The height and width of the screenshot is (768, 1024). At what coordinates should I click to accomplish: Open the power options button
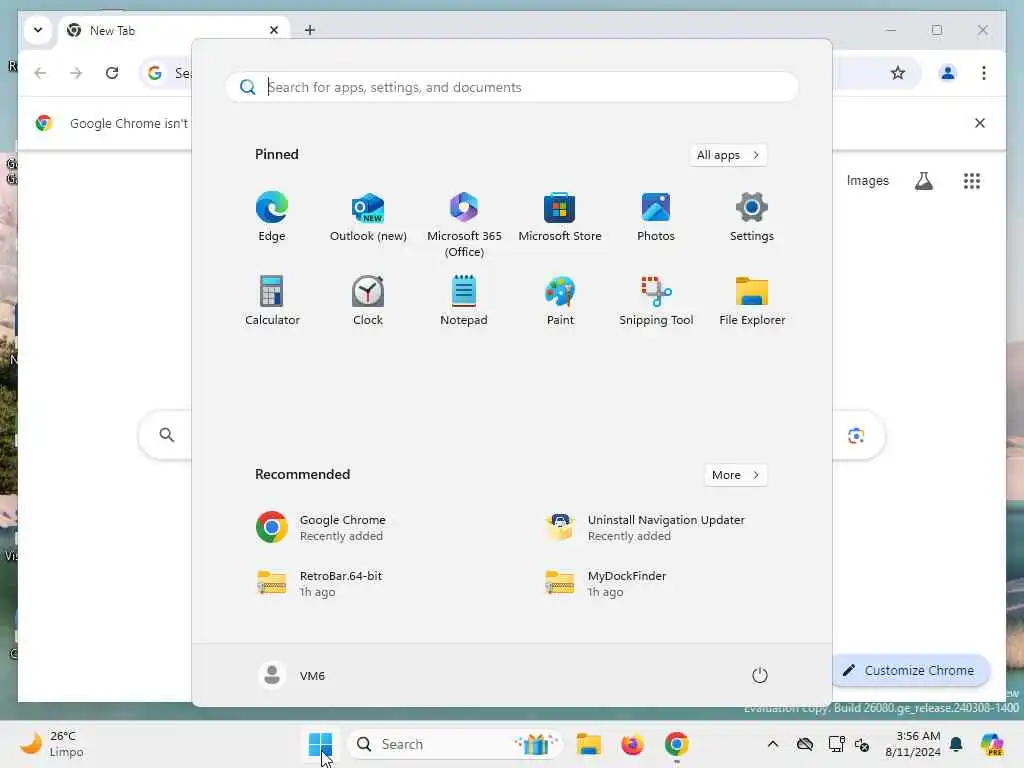click(x=760, y=675)
